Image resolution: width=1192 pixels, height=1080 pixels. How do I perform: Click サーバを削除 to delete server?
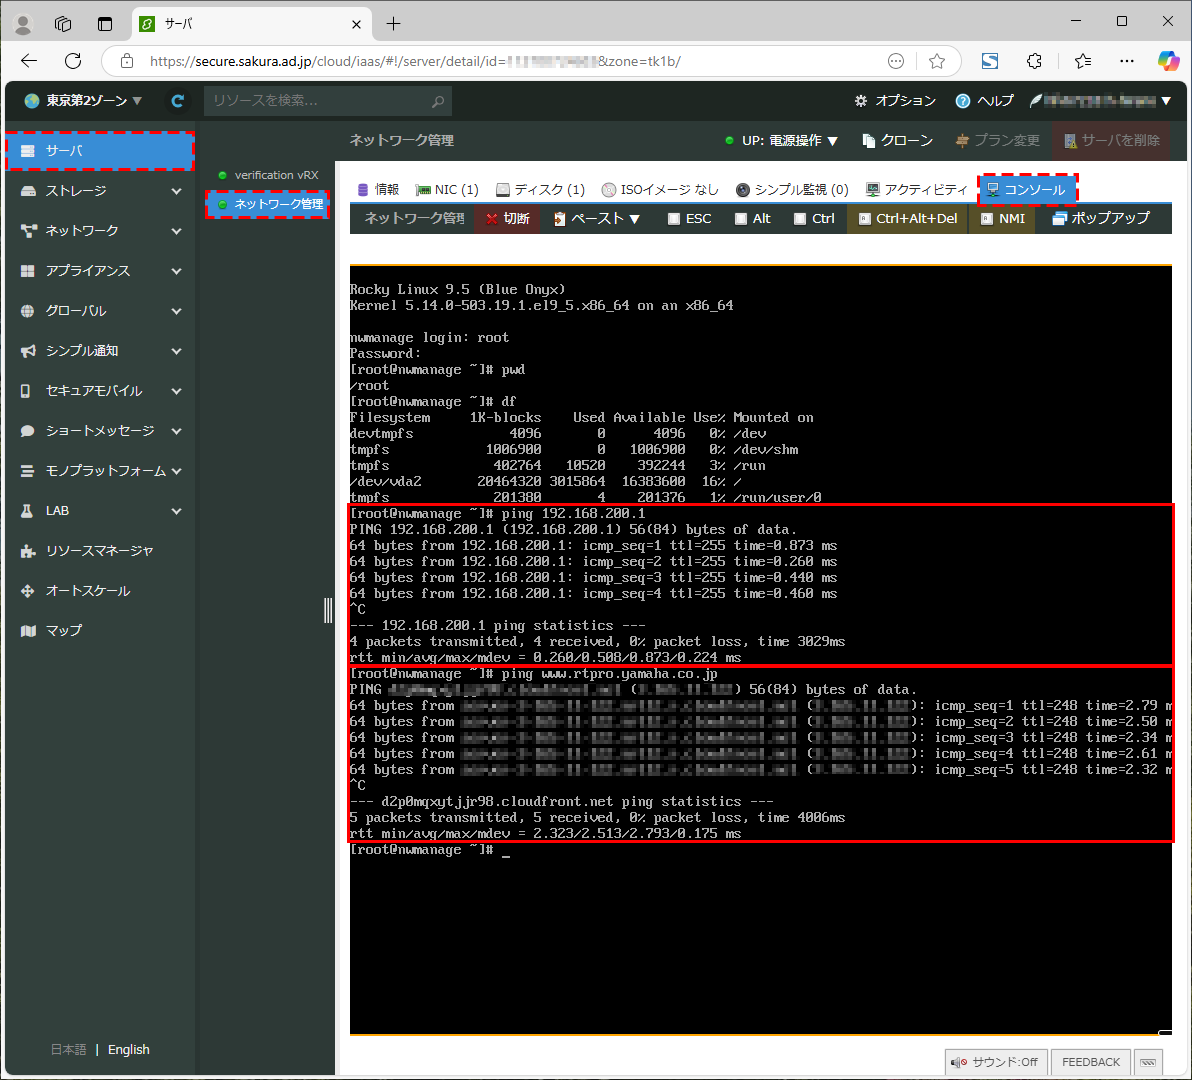click(x=1111, y=141)
